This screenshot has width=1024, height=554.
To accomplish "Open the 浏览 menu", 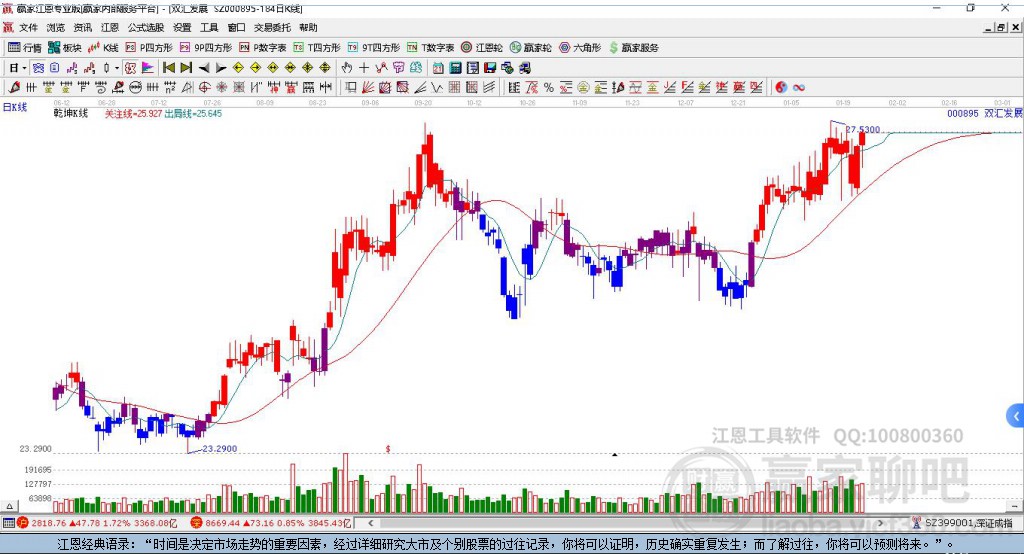I will click(56, 27).
